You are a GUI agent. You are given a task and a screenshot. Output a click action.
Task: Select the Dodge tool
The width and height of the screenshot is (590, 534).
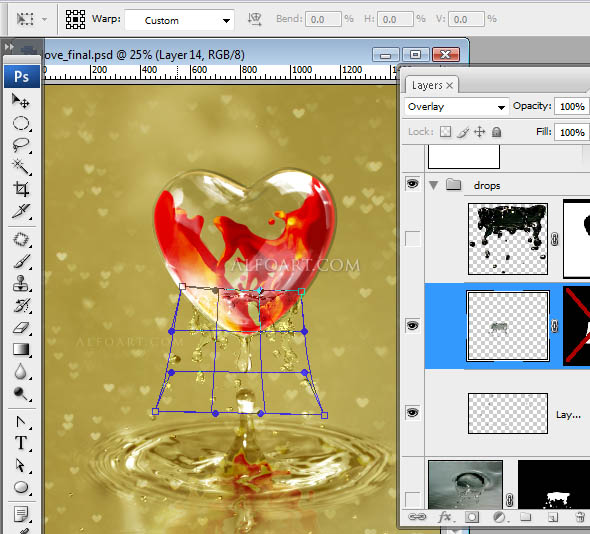click(21, 393)
